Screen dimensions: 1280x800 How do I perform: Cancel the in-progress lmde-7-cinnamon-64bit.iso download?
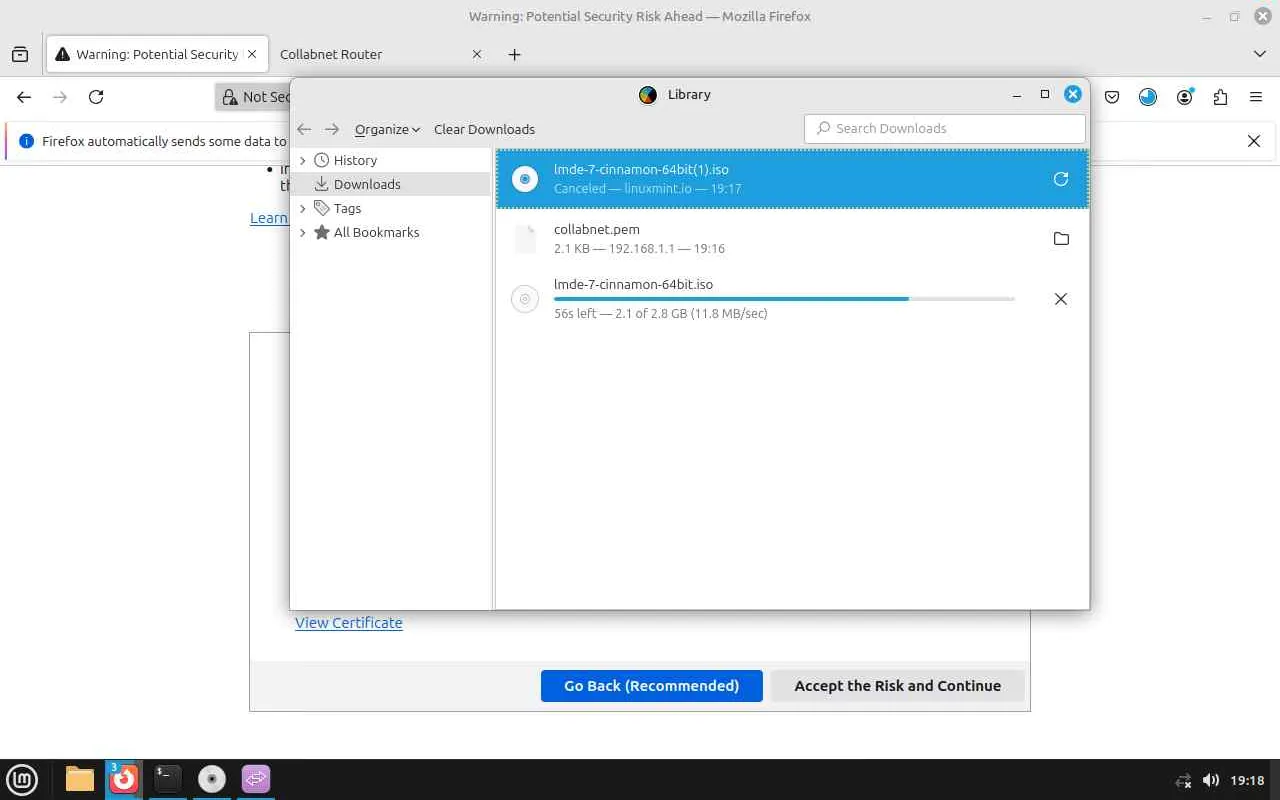pos(1061,299)
